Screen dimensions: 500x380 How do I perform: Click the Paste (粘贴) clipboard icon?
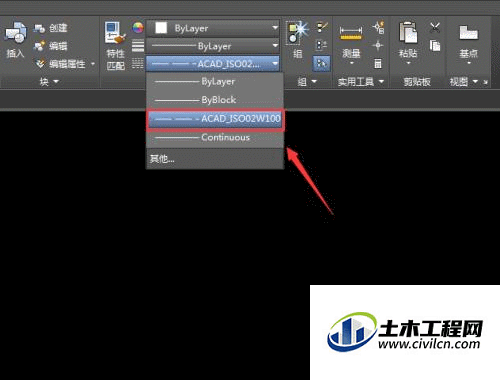click(x=408, y=33)
